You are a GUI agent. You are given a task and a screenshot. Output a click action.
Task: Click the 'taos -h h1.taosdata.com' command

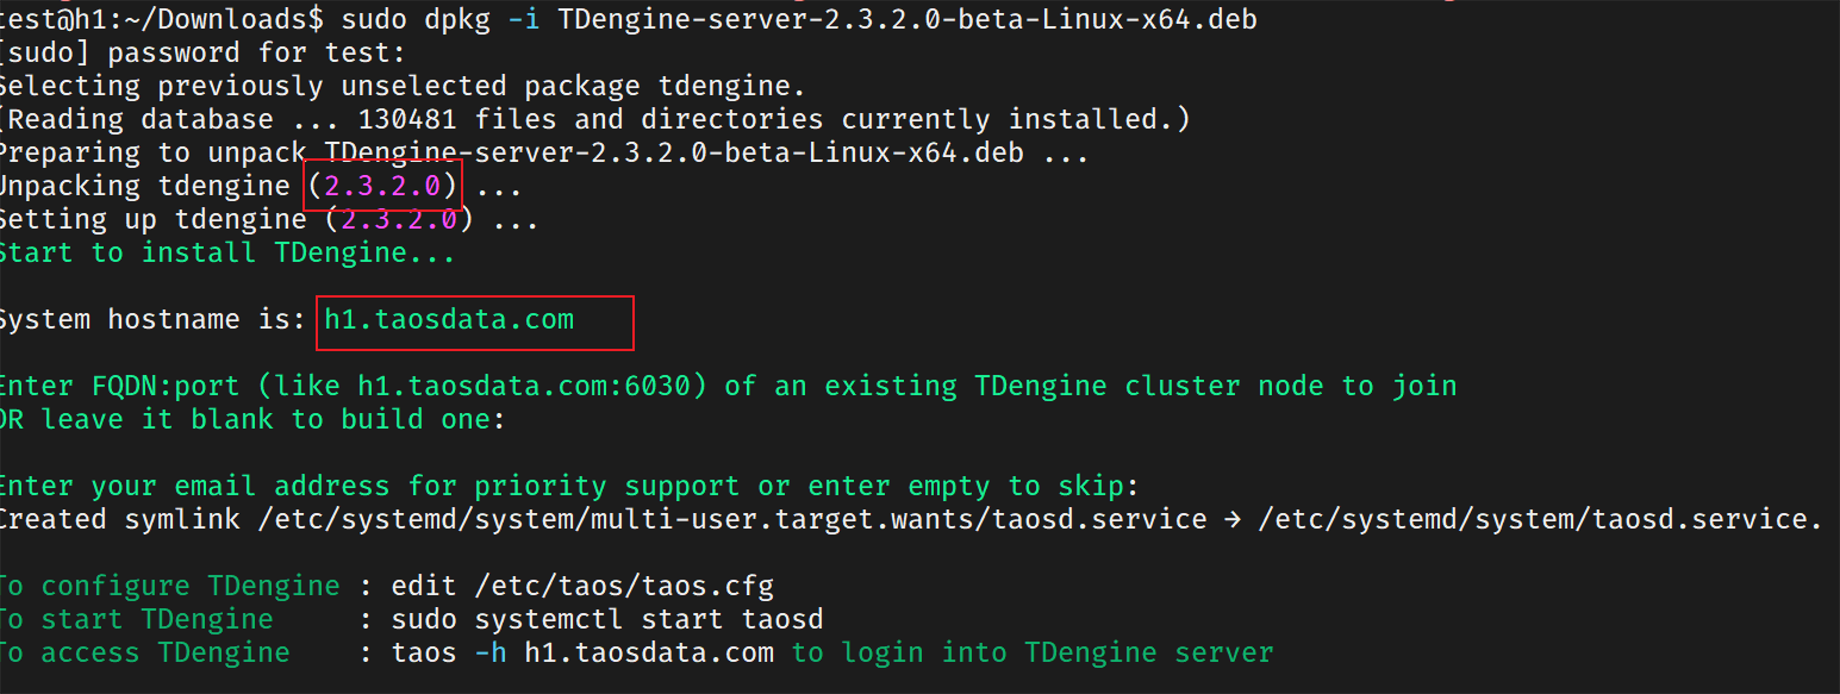pos(582,653)
